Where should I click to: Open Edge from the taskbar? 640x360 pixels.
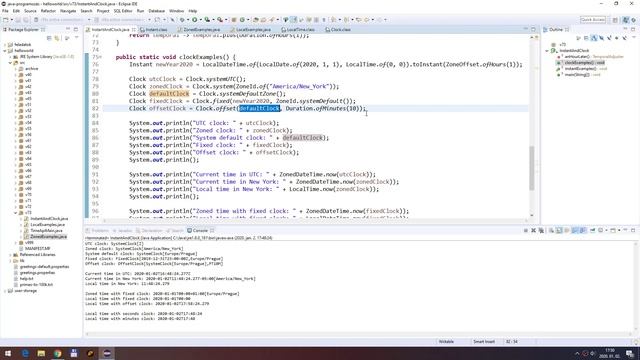coord(25,353)
